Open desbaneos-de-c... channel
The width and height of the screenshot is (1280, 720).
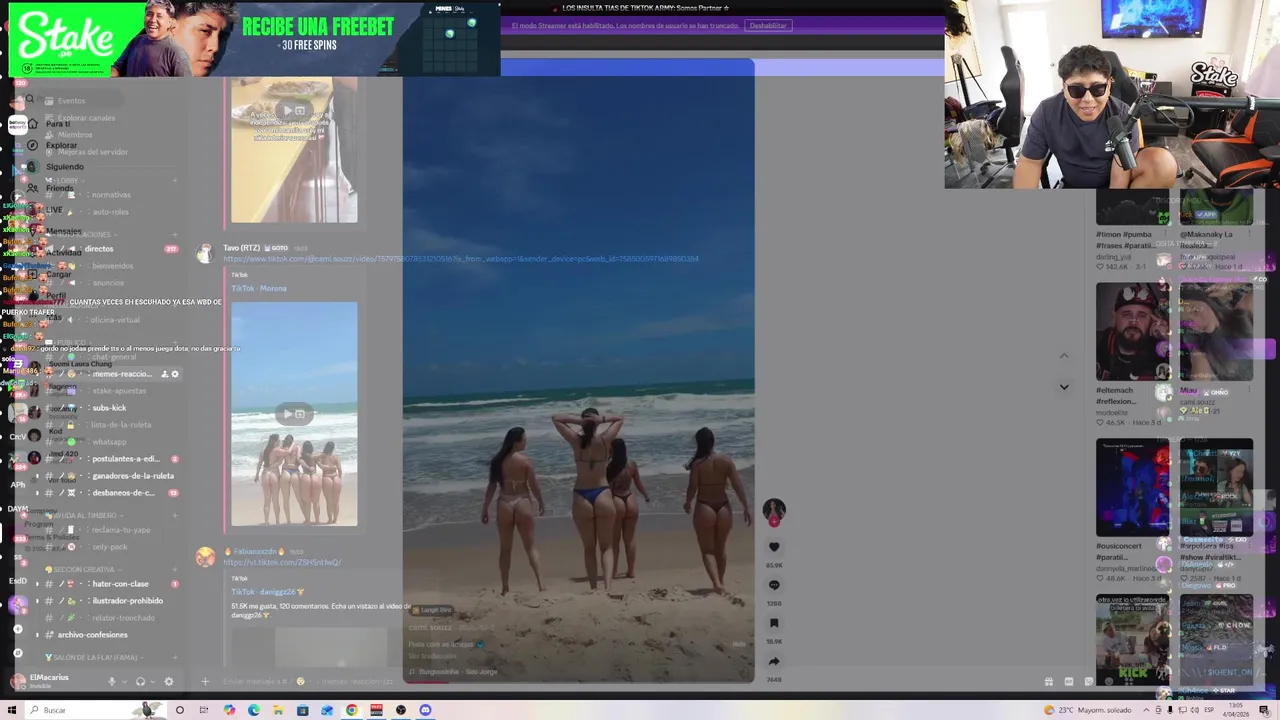point(112,493)
